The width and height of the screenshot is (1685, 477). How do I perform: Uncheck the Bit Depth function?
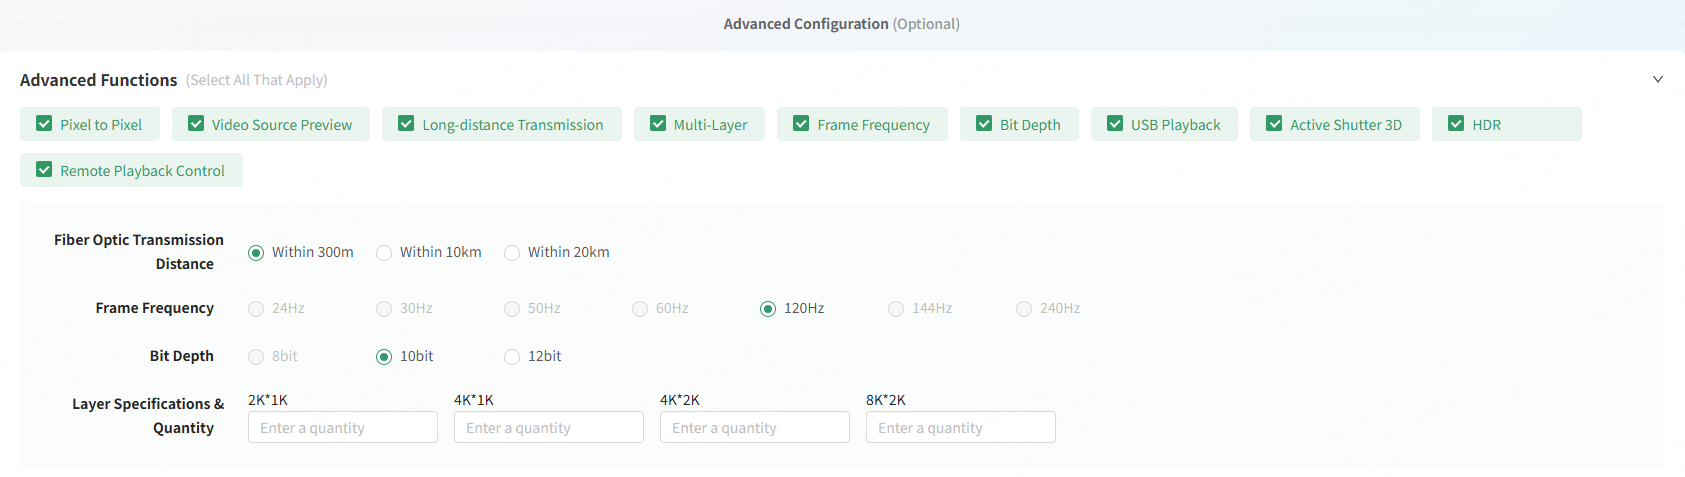(x=984, y=124)
